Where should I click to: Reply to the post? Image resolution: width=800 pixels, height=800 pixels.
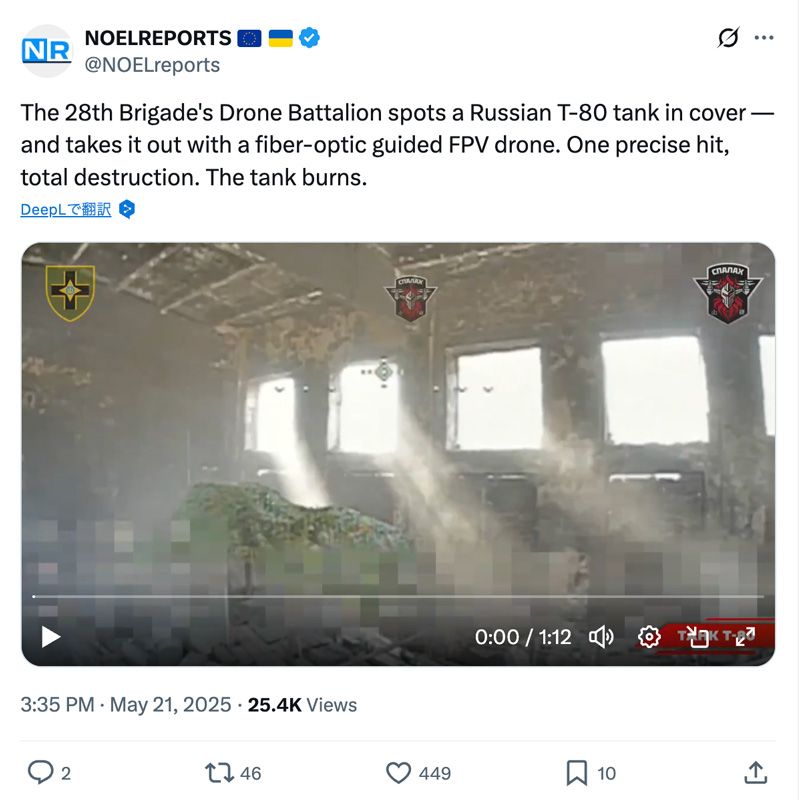coord(49,772)
